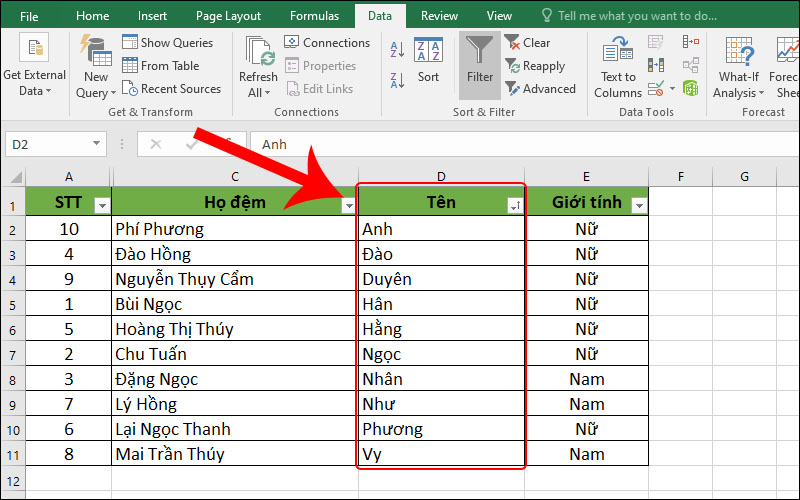Click cell containing Vy
The height and width of the screenshot is (500, 800).
point(441,454)
